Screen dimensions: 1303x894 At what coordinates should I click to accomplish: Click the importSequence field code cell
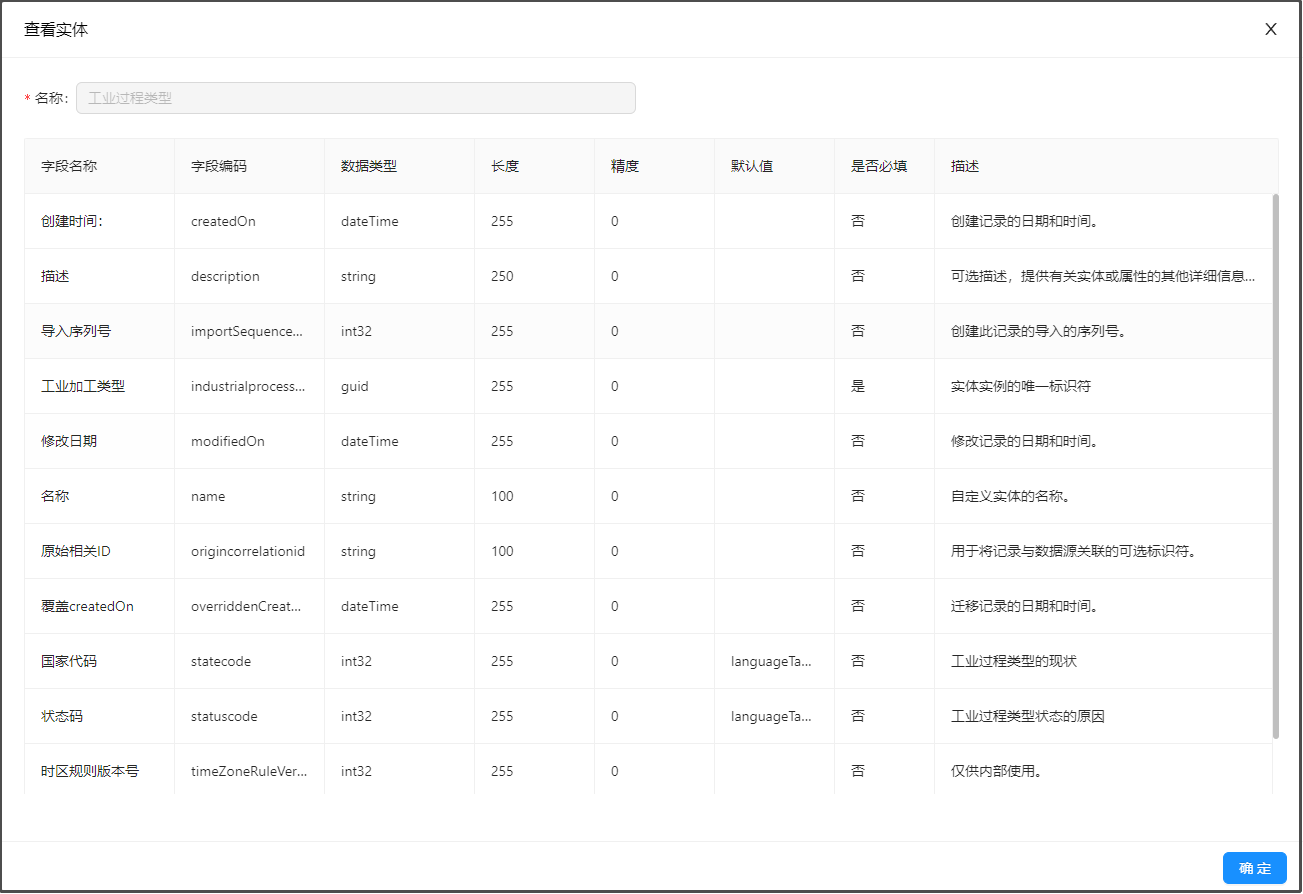[x=246, y=331]
